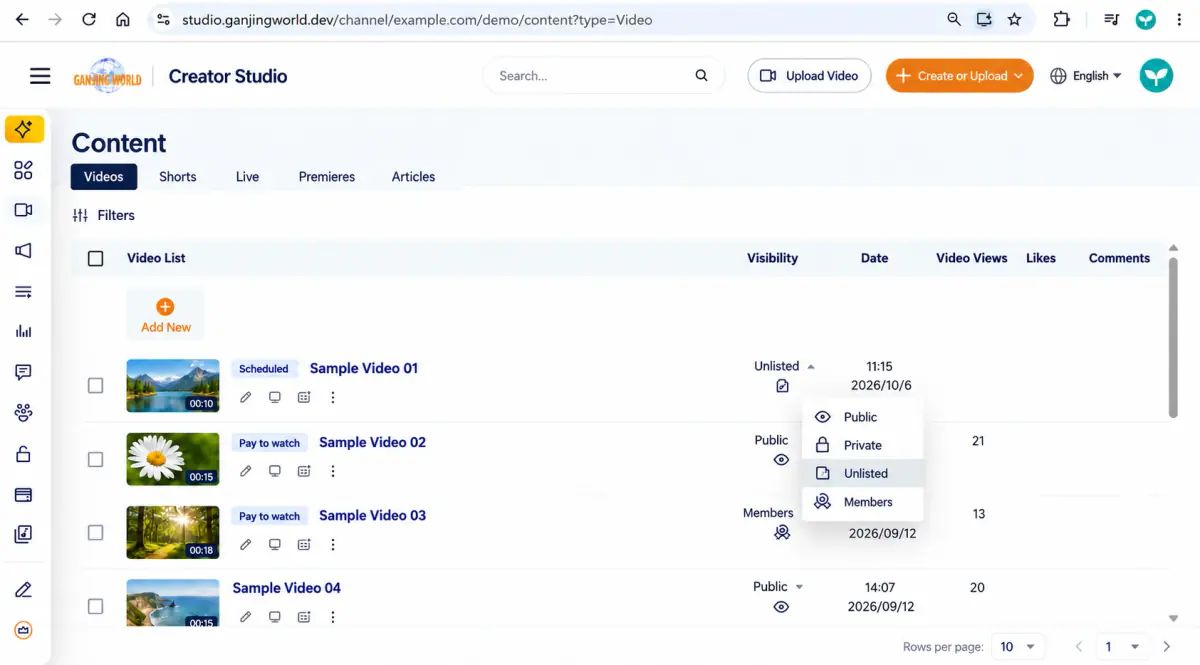Switch to the Live tab
Viewport: 1200px width, 665px height.
(247, 176)
